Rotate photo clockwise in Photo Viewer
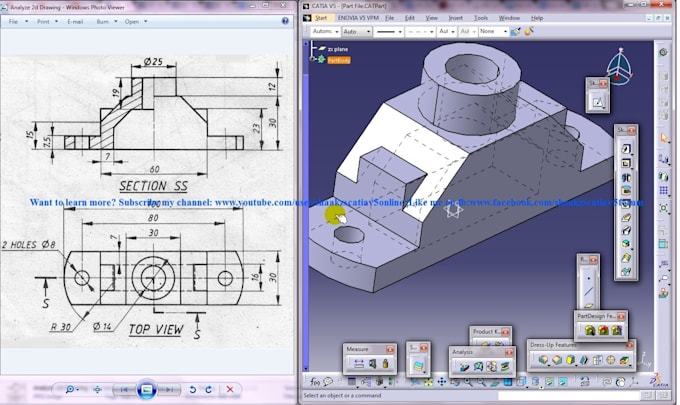This screenshot has width=680, height=405. 208,389
